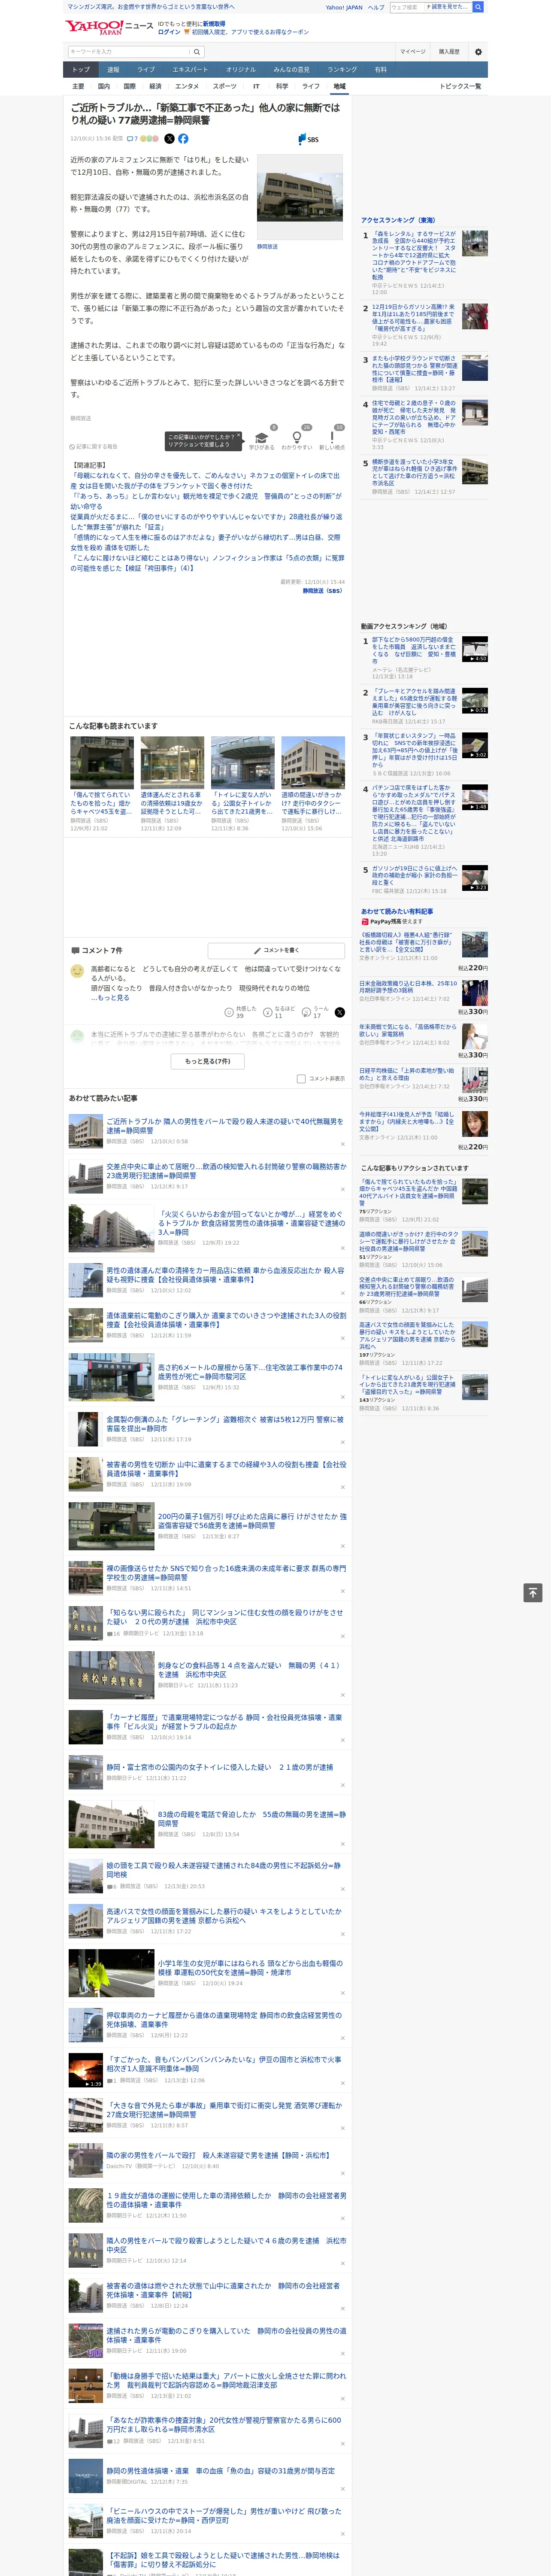Screen dimensions: 551x2576
Task: Select the 科学 category
Action: 282,86
